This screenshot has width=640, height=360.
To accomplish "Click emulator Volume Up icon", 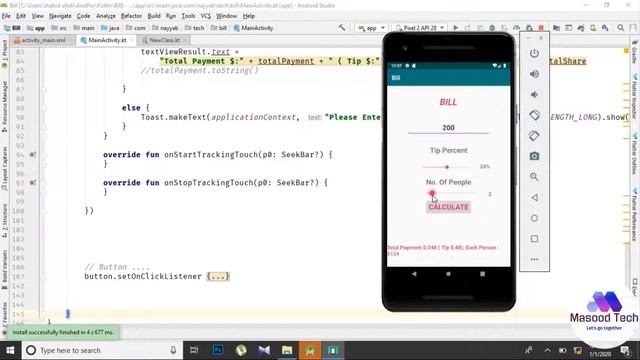I will coord(534,74).
